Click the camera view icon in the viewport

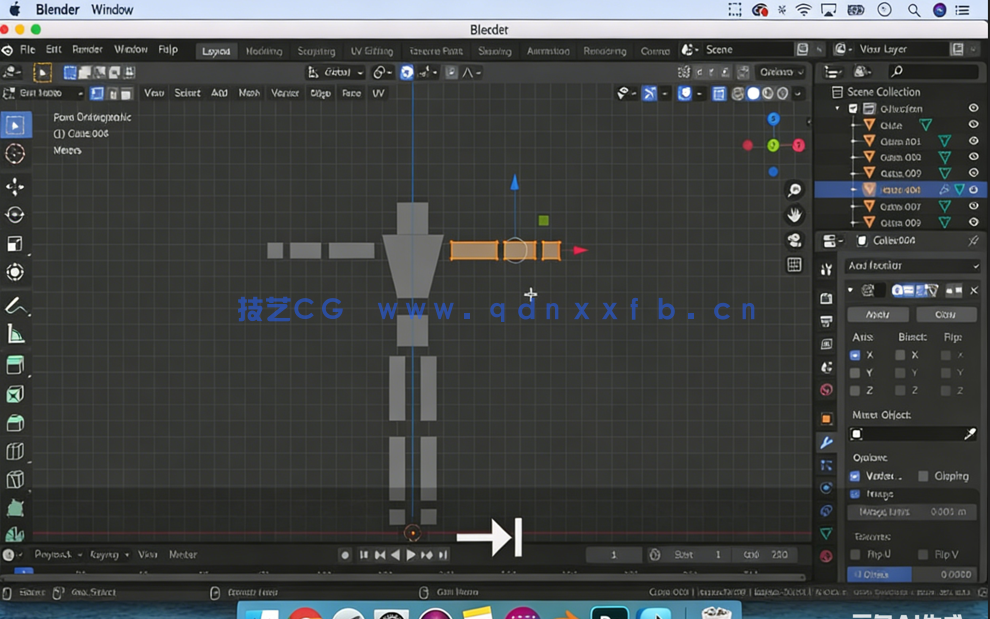tap(794, 238)
